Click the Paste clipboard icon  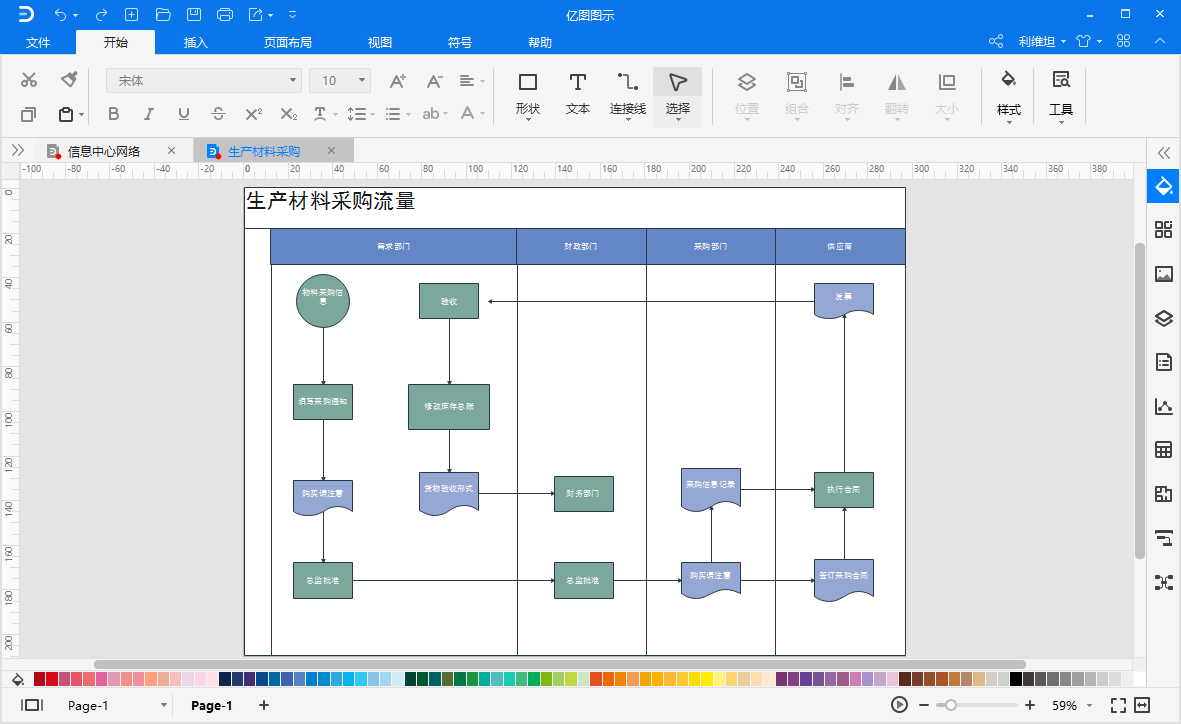[x=66, y=114]
